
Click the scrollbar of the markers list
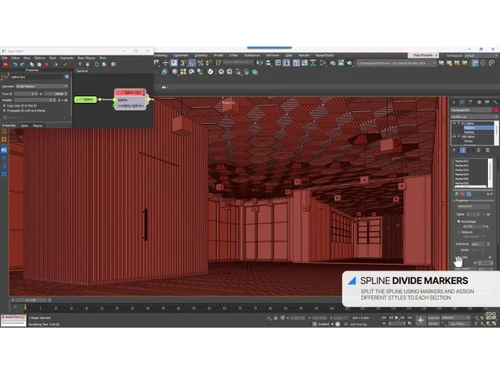[490, 173]
